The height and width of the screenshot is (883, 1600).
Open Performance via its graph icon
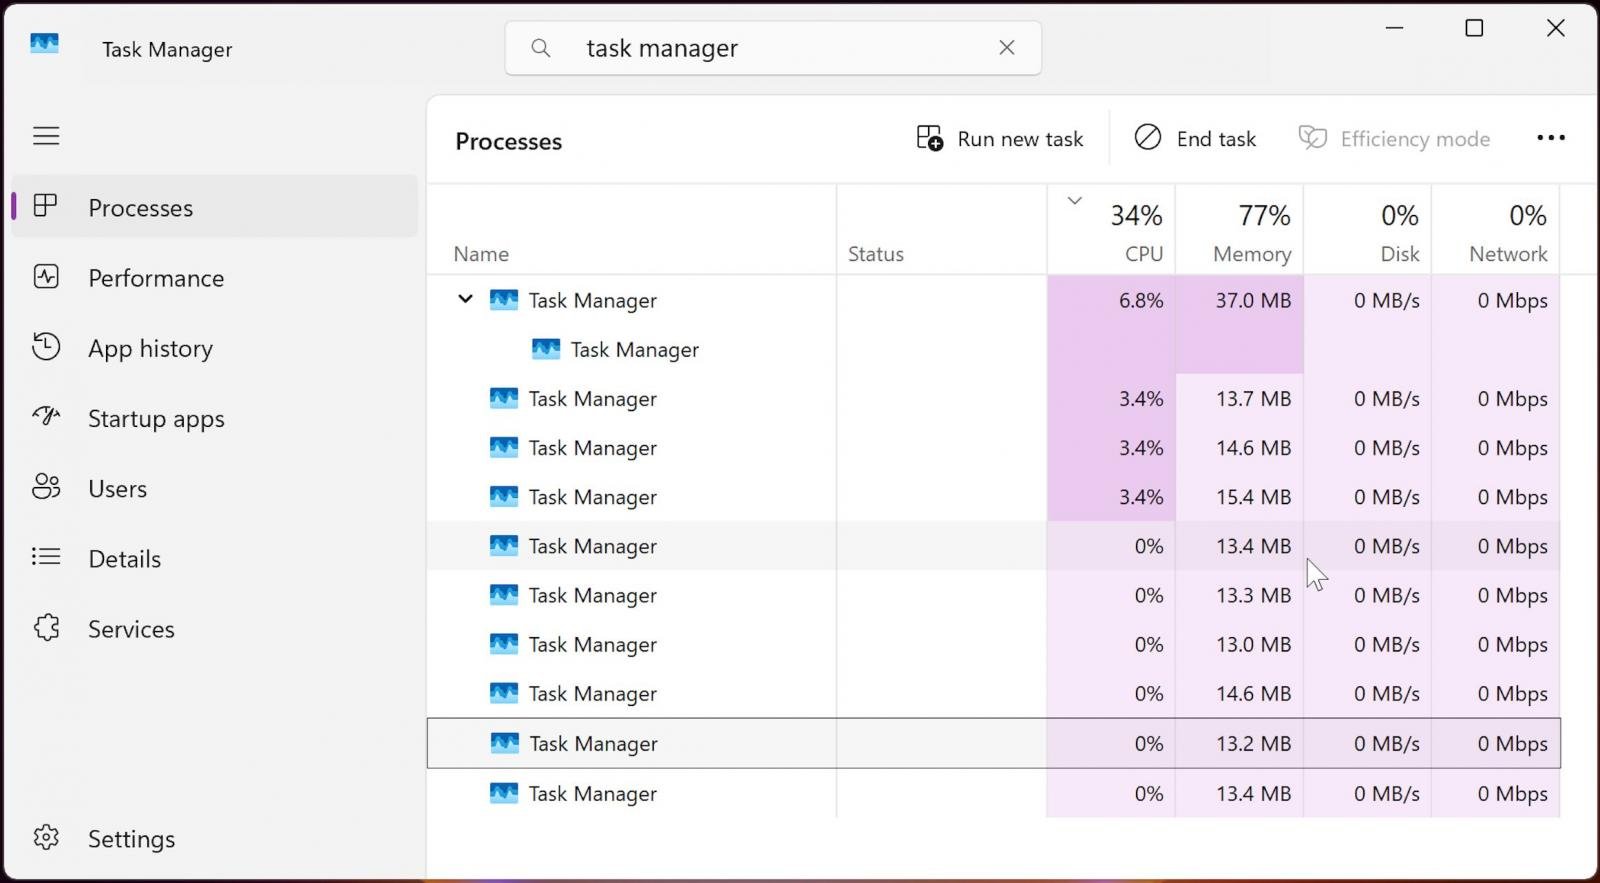click(46, 277)
